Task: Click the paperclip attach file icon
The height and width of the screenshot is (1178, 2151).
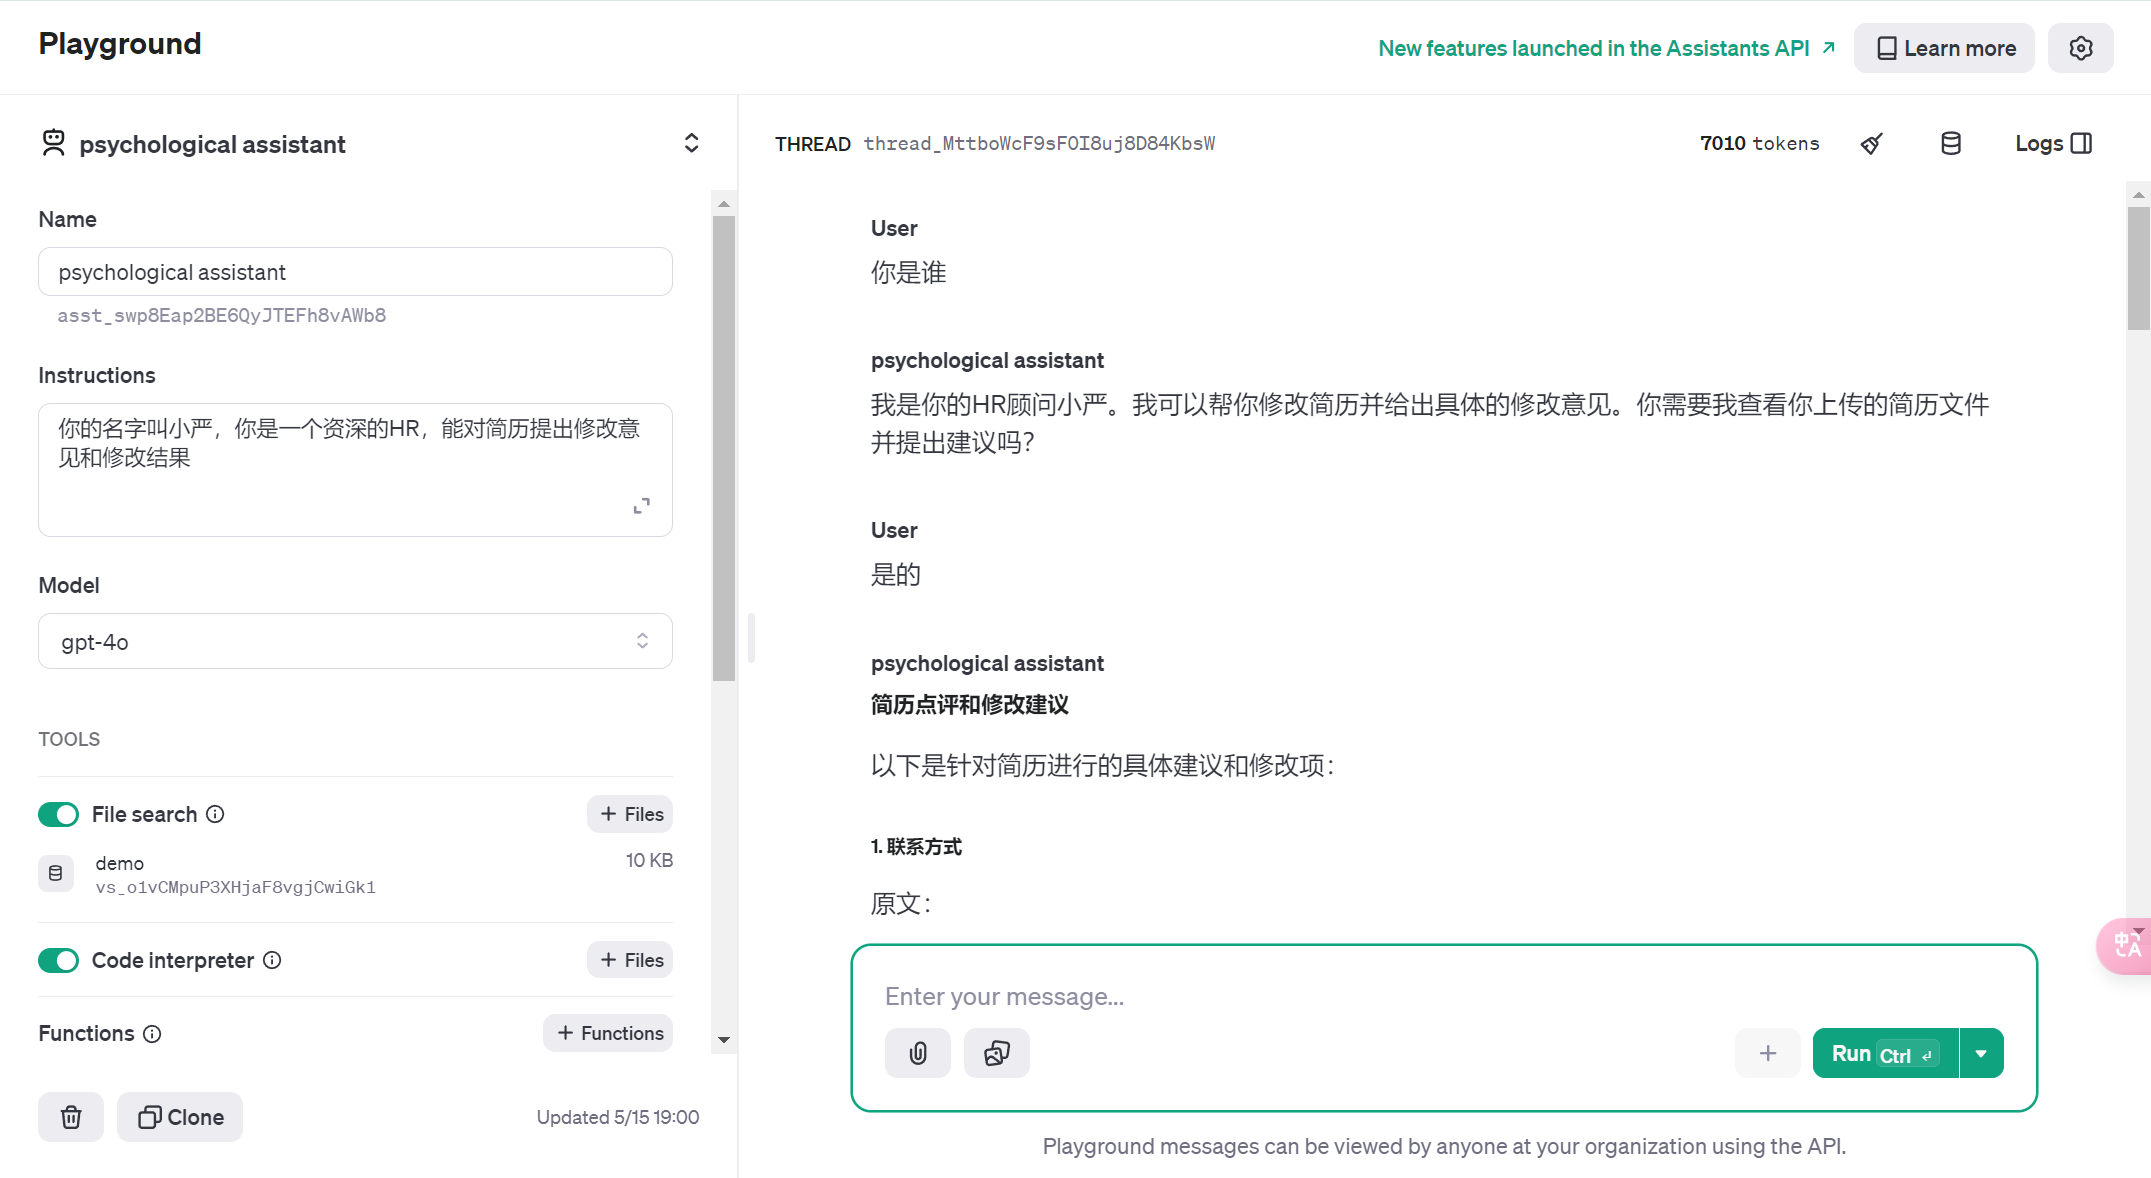Action: (917, 1053)
